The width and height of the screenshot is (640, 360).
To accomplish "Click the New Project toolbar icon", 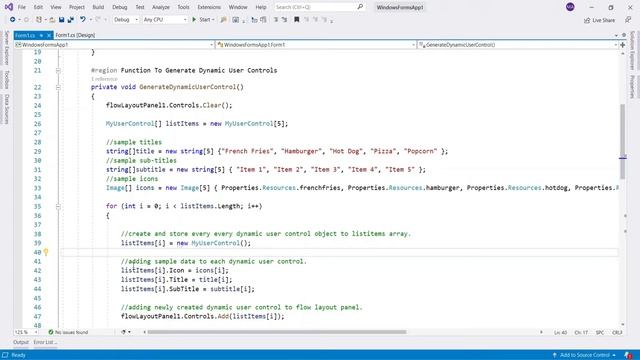I will pos(39,20).
